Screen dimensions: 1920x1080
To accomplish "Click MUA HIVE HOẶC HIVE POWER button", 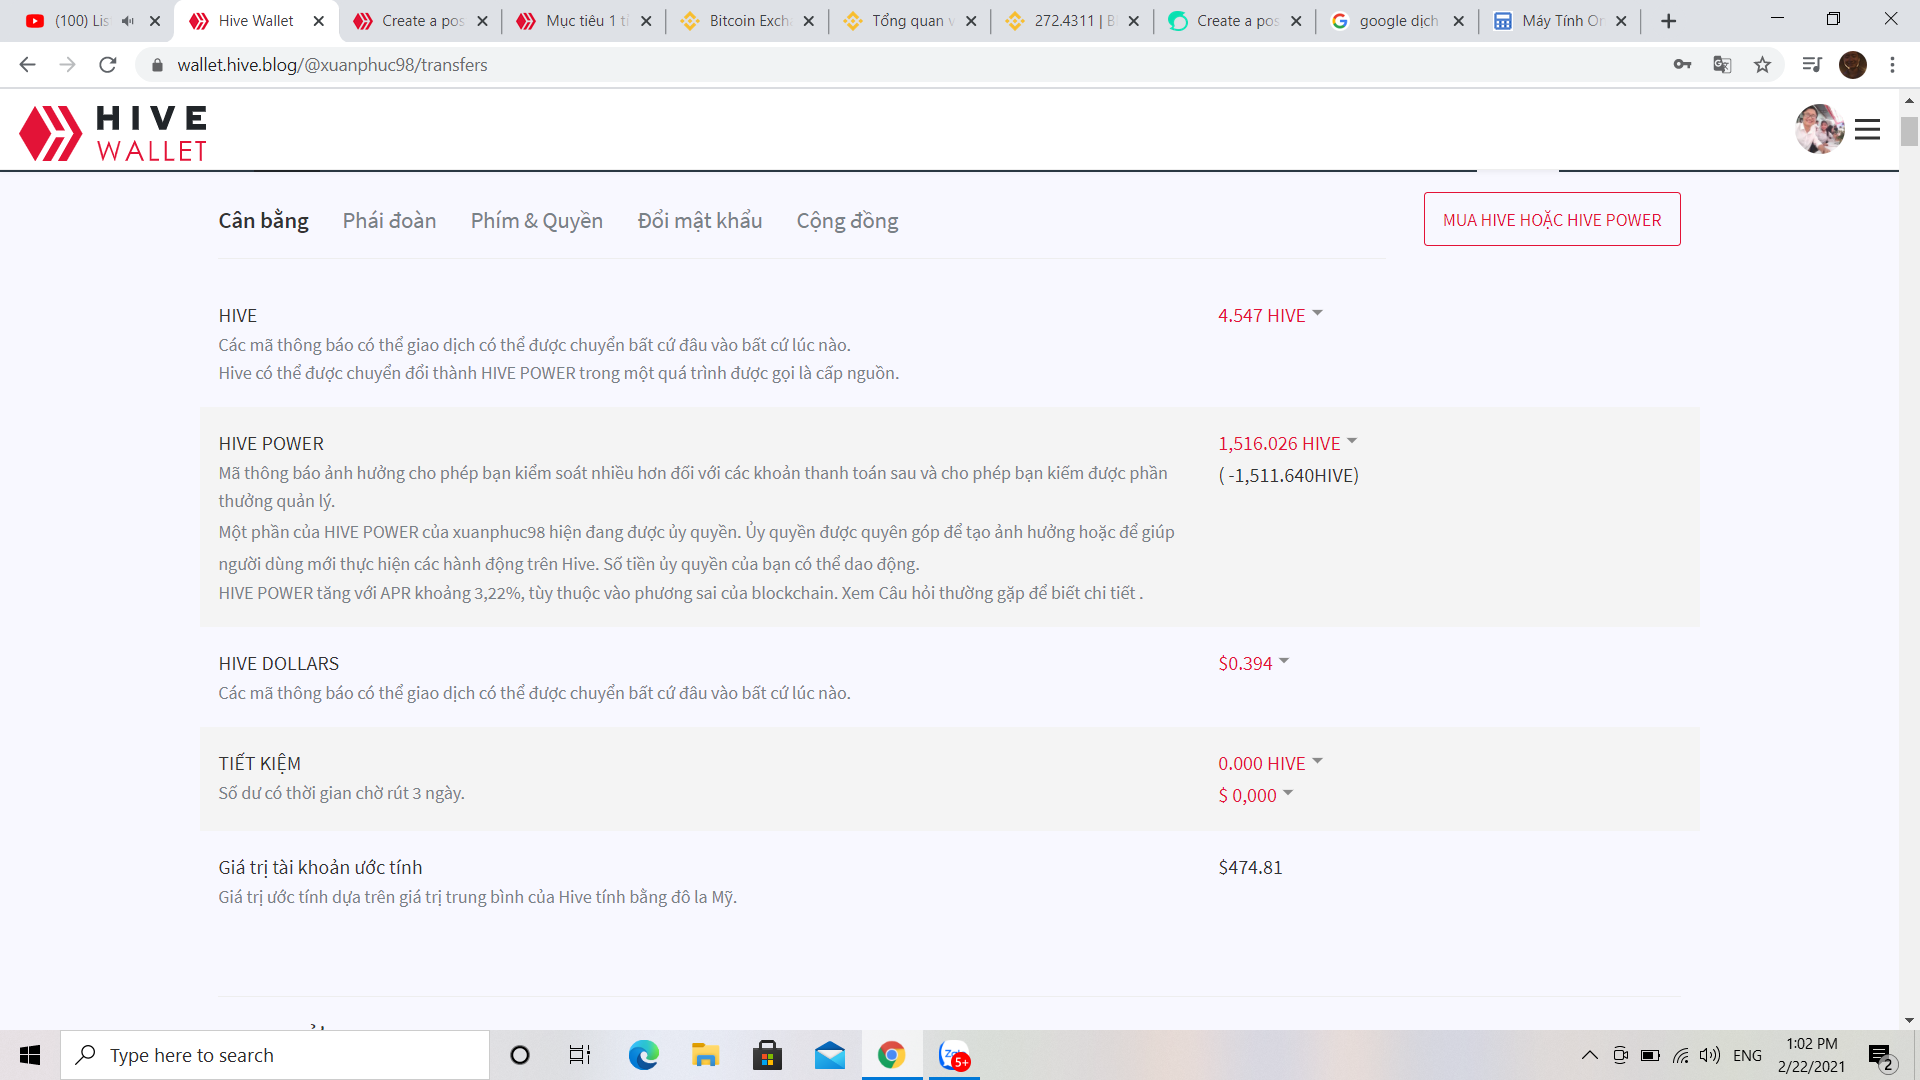I will (x=1552, y=219).
